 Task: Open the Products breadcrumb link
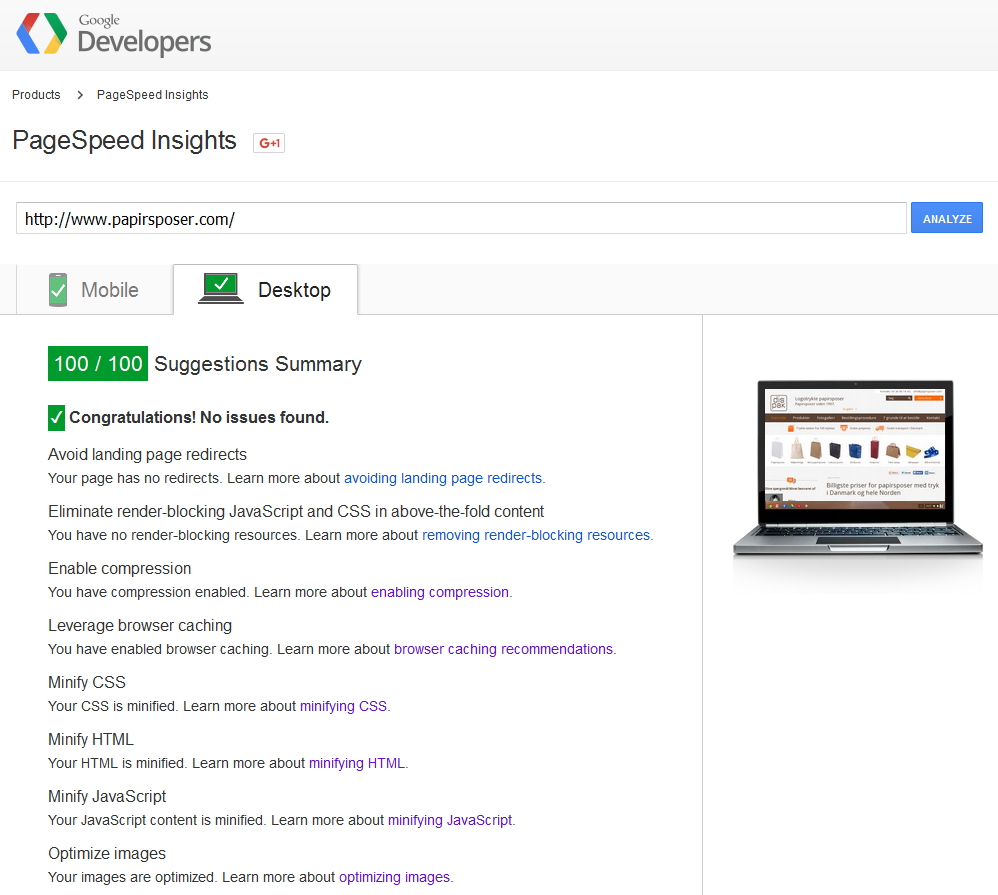click(x=36, y=95)
